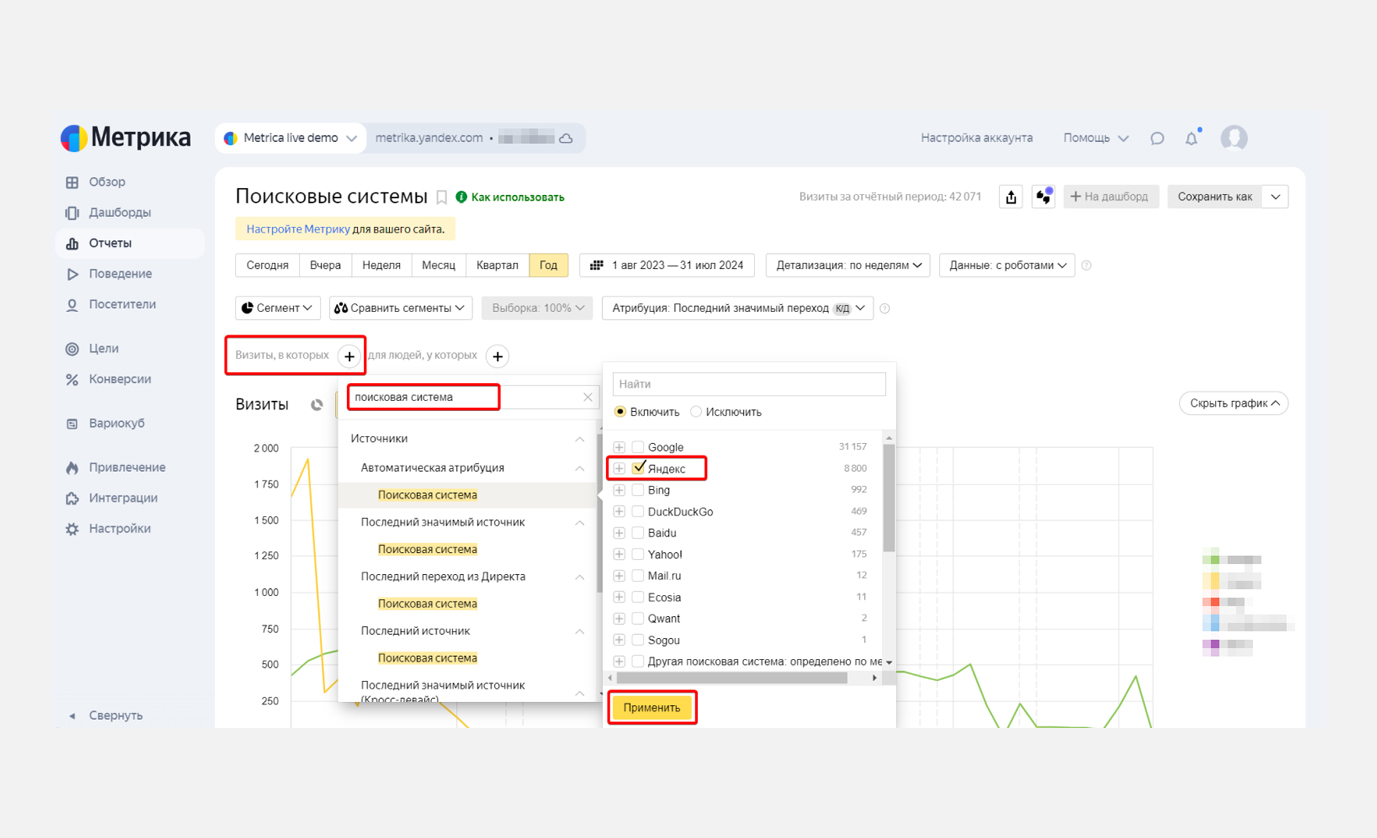This screenshot has height=838, width=1377.
Task: Select the Включить radio button
Action: pos(620,412)
